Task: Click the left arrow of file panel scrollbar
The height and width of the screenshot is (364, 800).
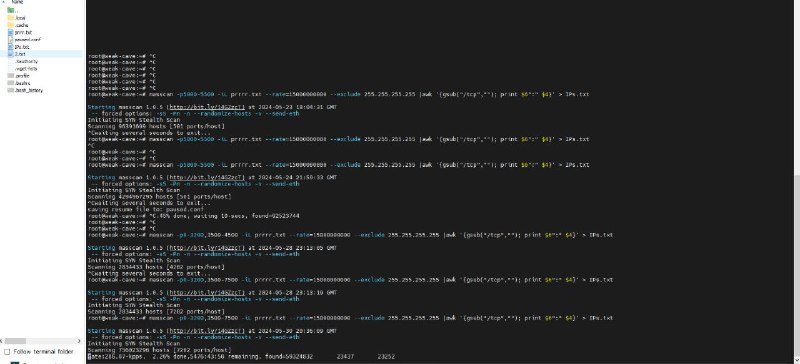Action: click(3, 341)
